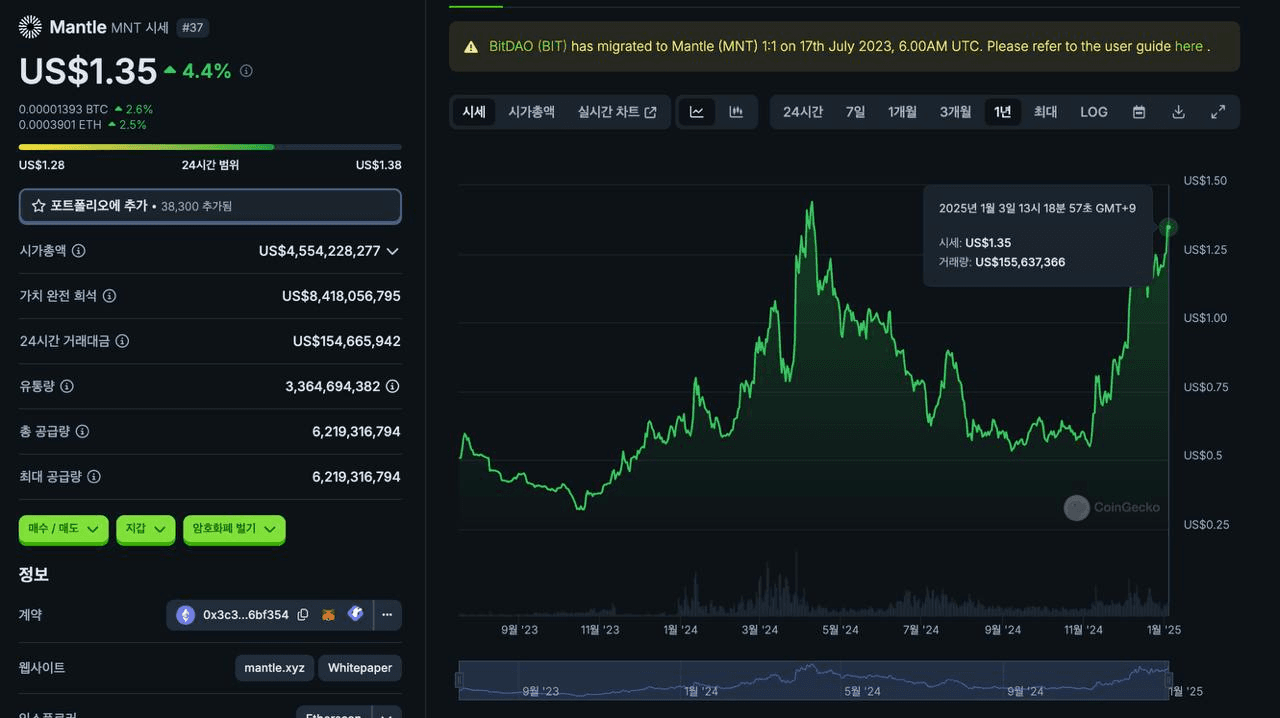Click info icon next to 24시간 거래대금

pyautogui.click(x=122, y=341)
